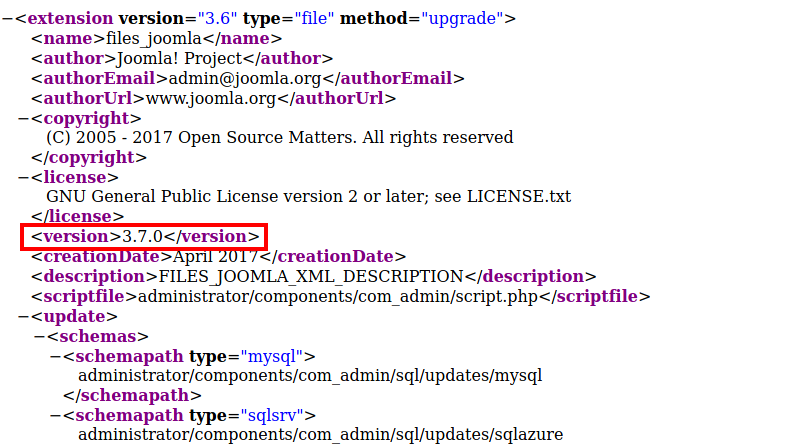This screenshot has width=787, height=445.
Task: Collapse the root extension element
Action: 8,19
